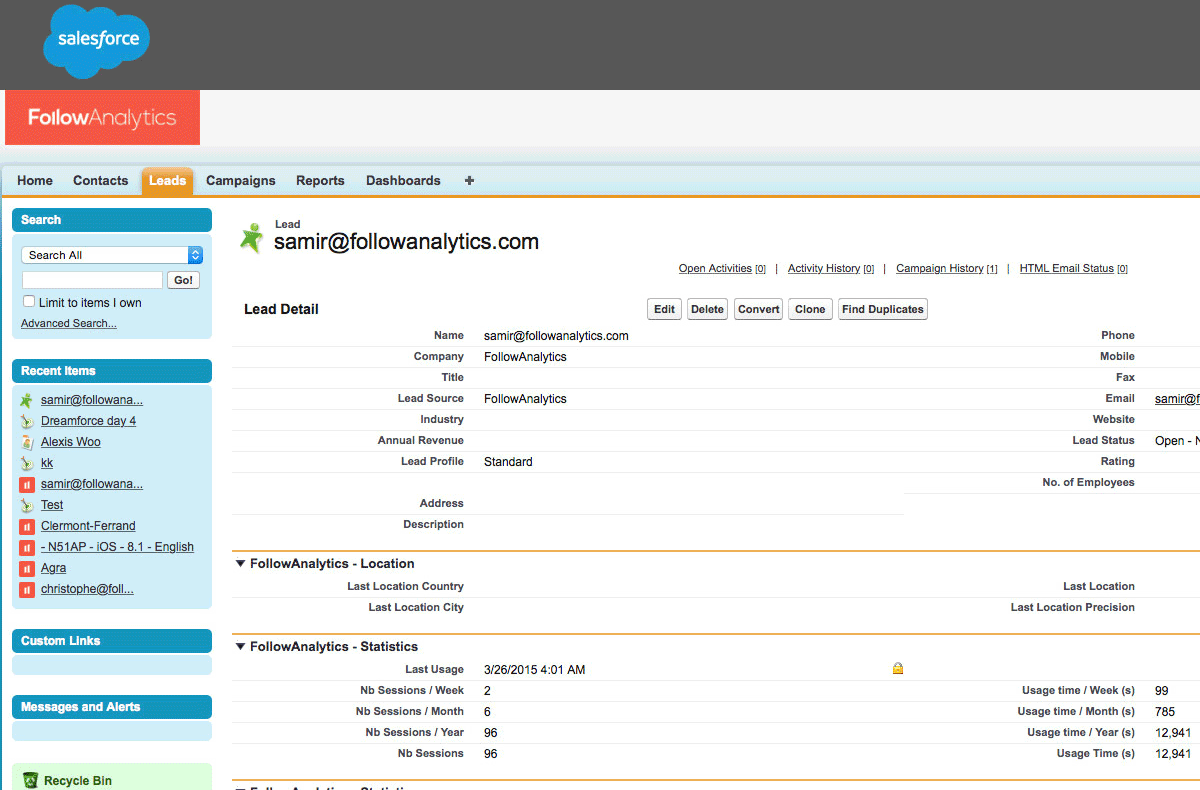This screenshot has width=1200, height=790.
Task: Click the Recycle Bin icon
Action: [30, 781]
